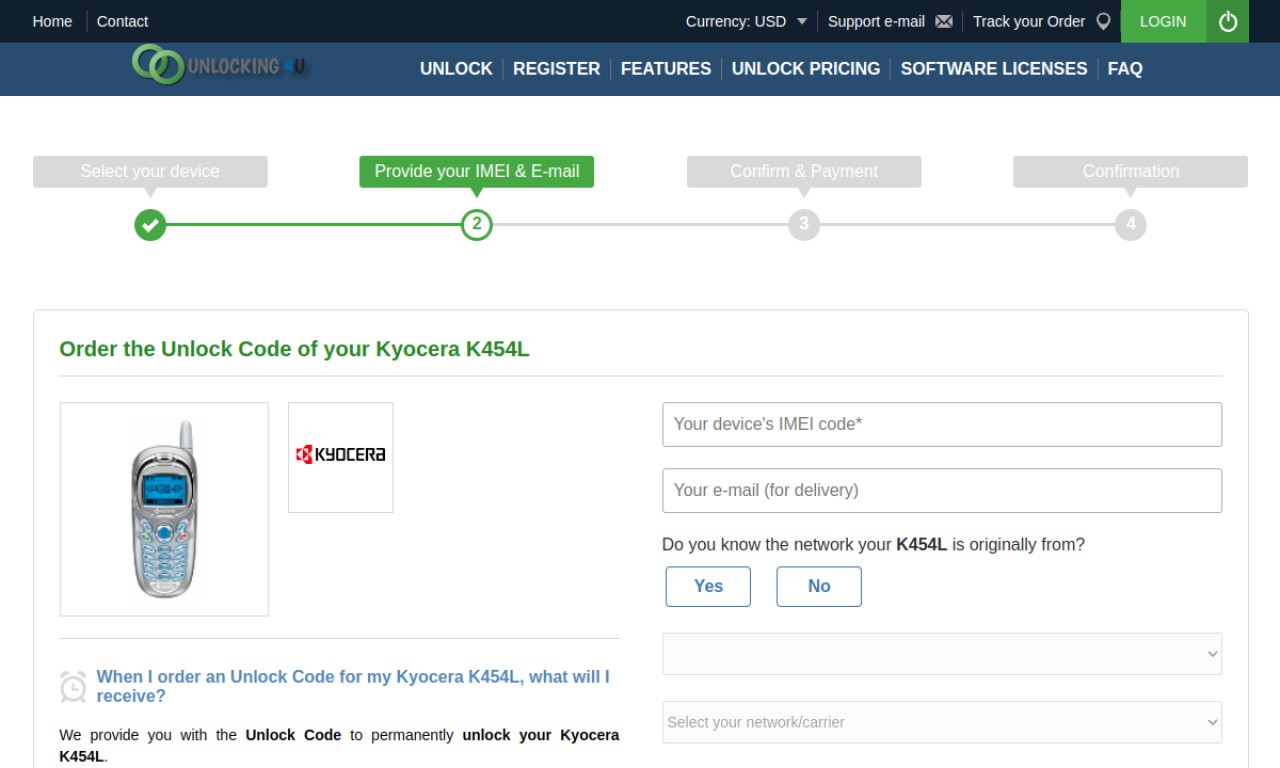Click the location pin beside Track your Order
1280x768 pixels.
[1103, 21]
